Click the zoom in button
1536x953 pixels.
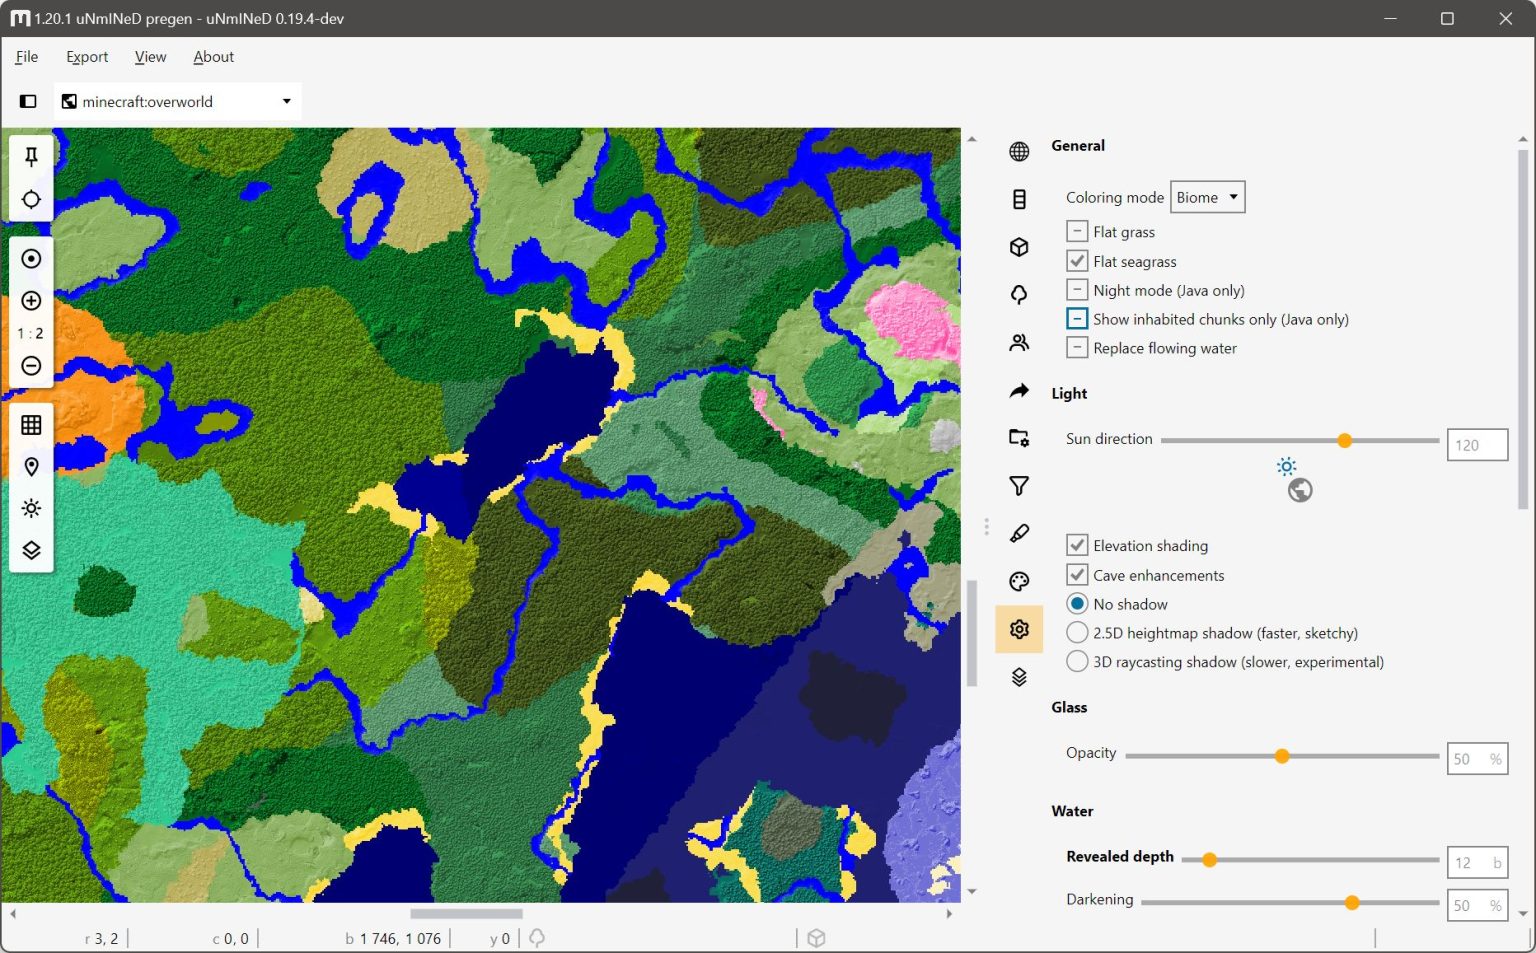(x=31, y=300)
